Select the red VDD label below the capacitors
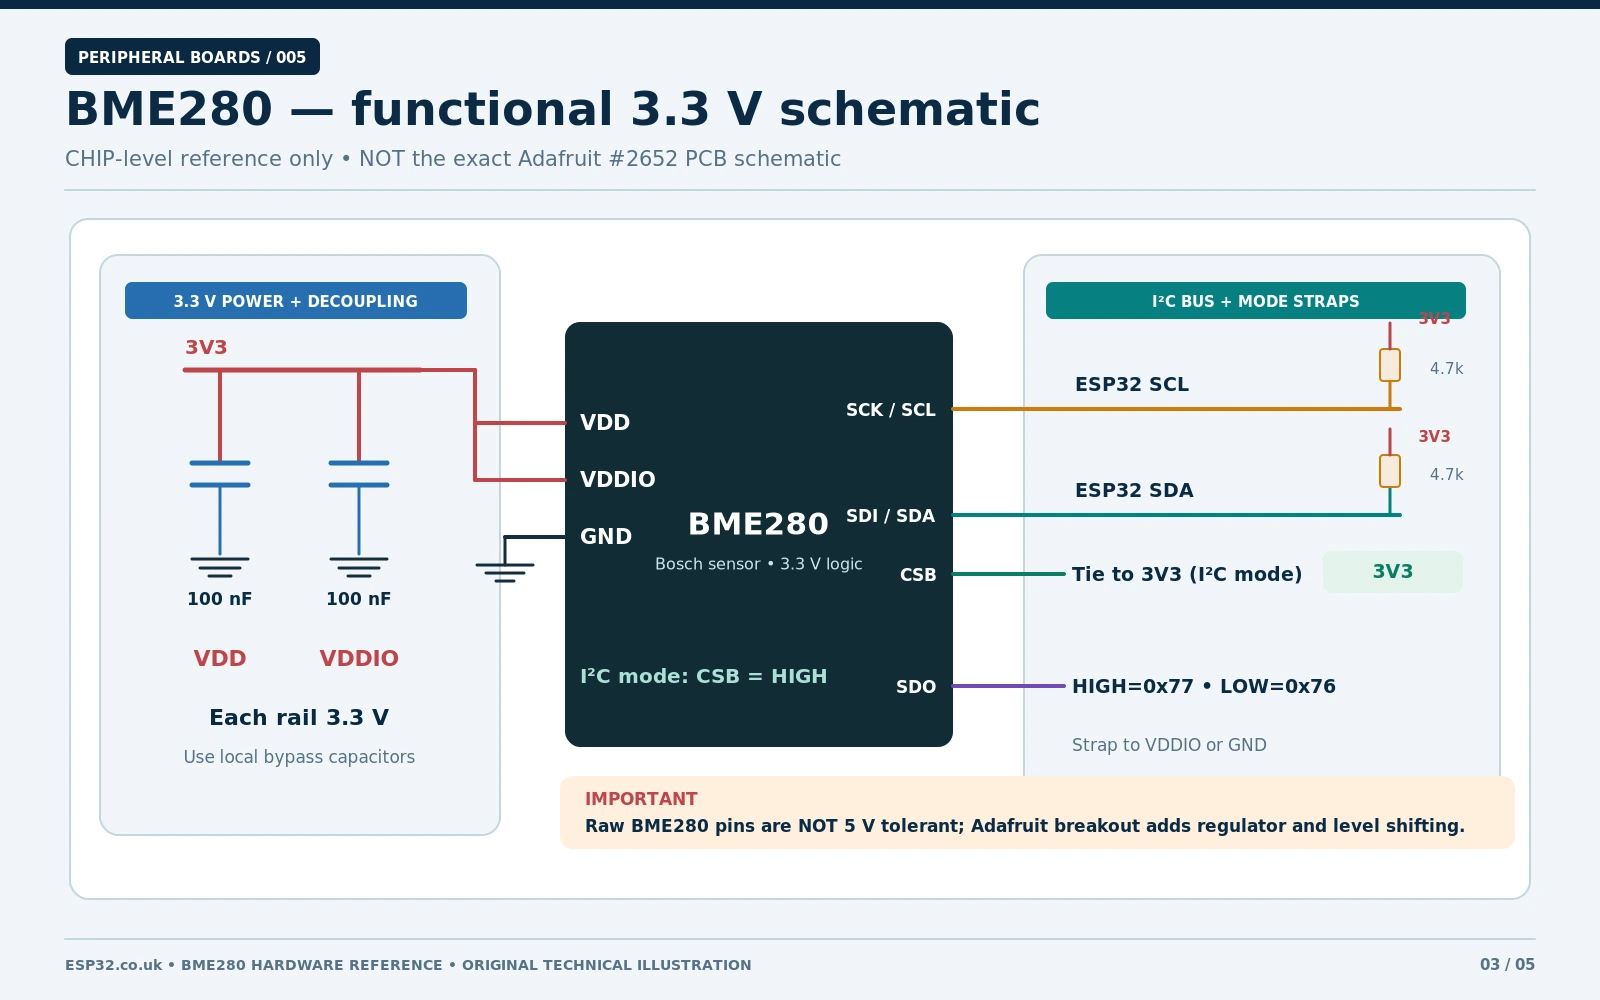 (220, 659)
